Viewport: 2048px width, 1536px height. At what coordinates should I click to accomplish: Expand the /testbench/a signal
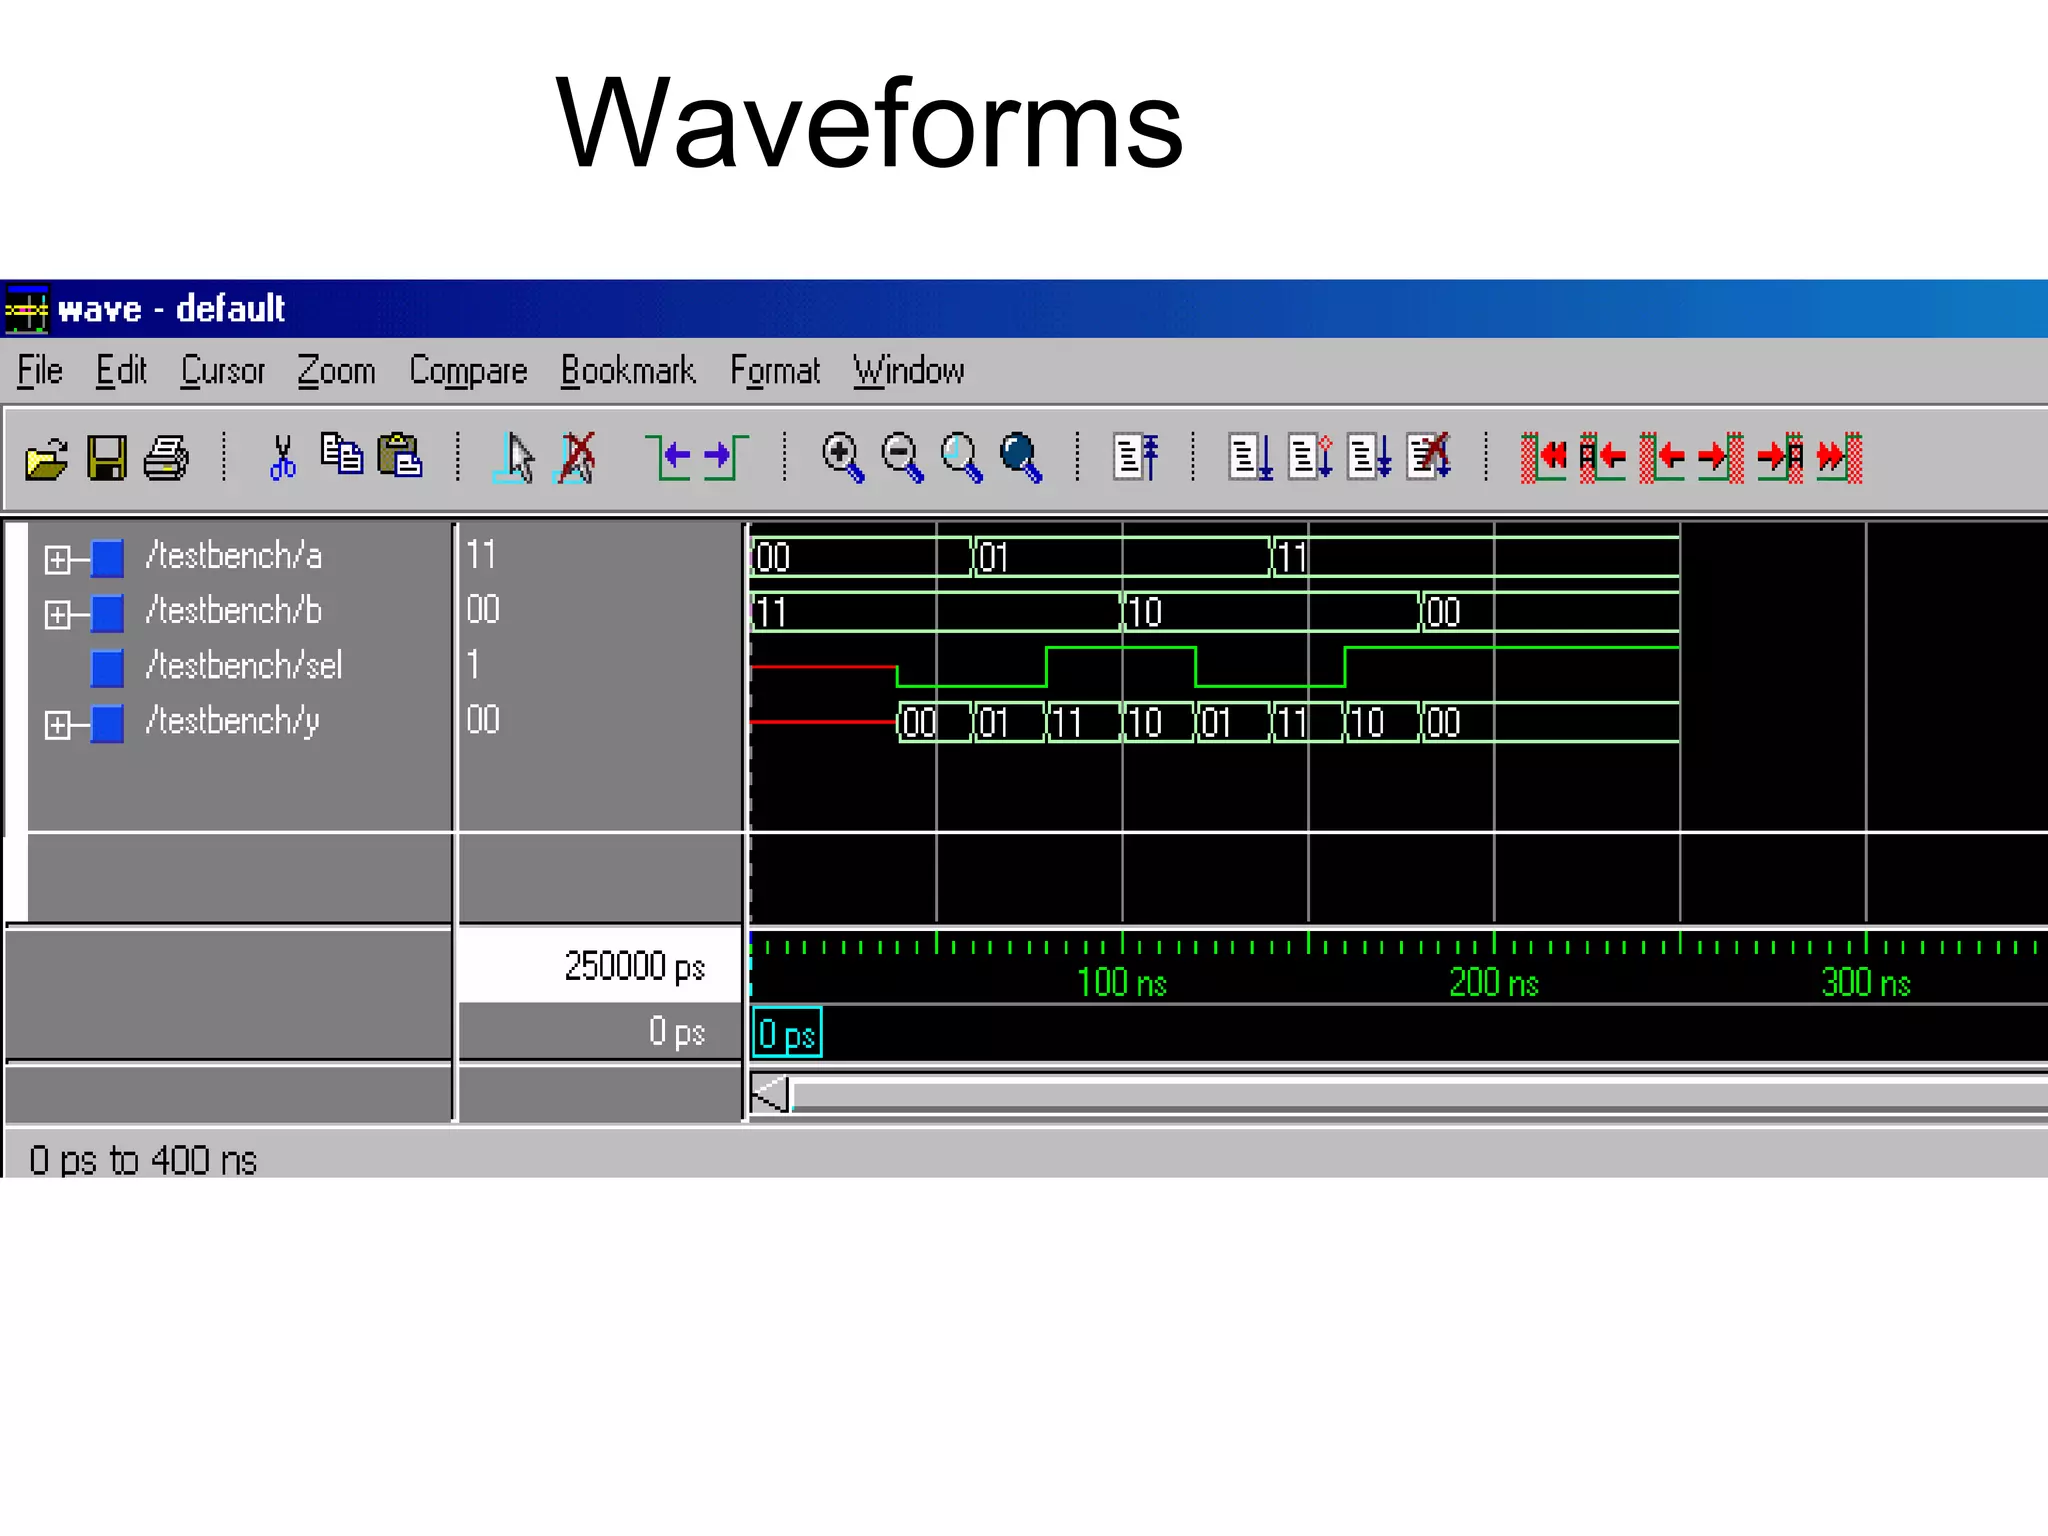click(x=57, y=559)
